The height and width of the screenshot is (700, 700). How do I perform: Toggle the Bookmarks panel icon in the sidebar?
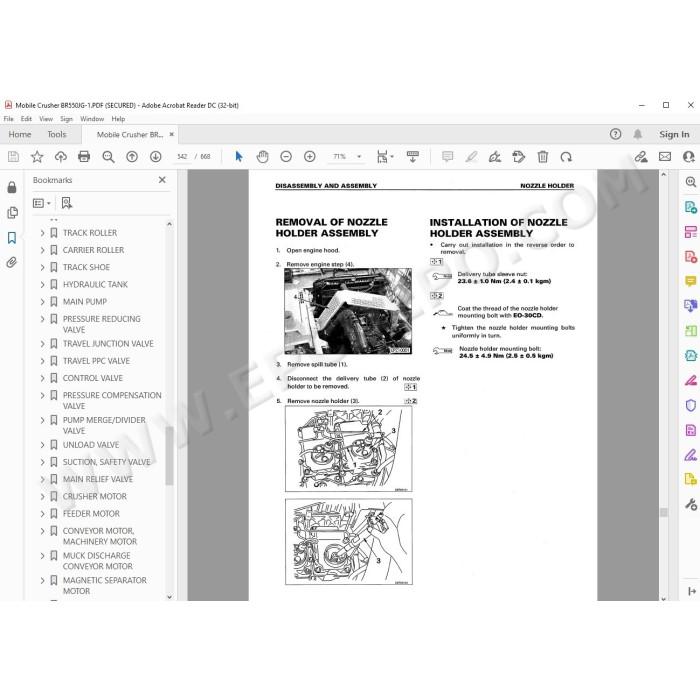click(12, 238)
